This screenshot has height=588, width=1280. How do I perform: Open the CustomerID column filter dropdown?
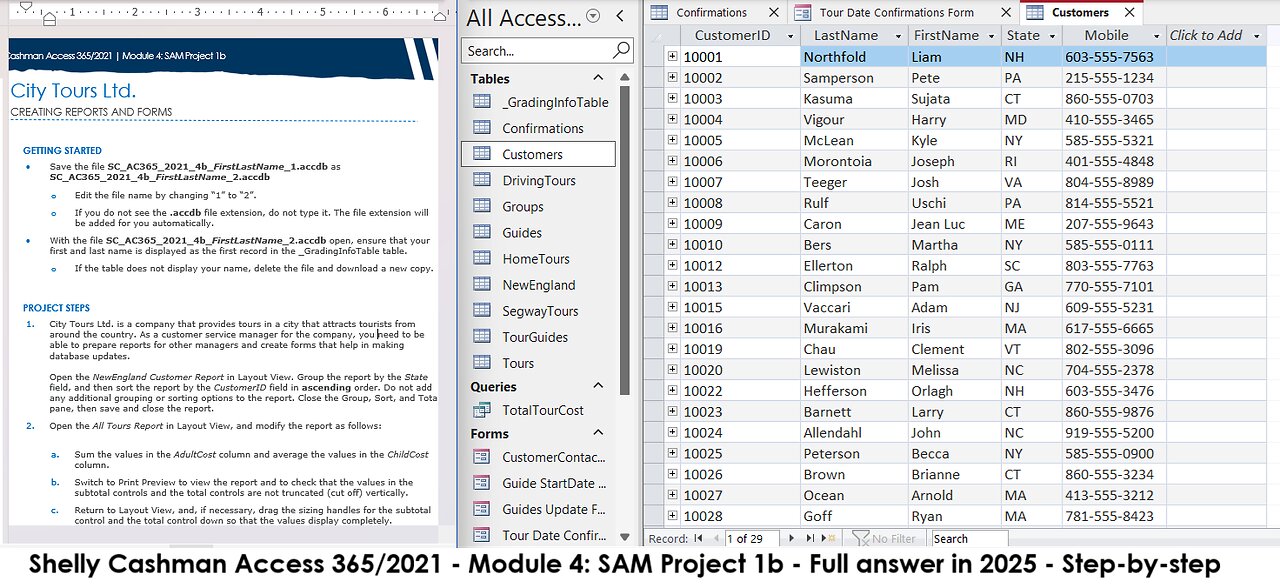(790, 36)
